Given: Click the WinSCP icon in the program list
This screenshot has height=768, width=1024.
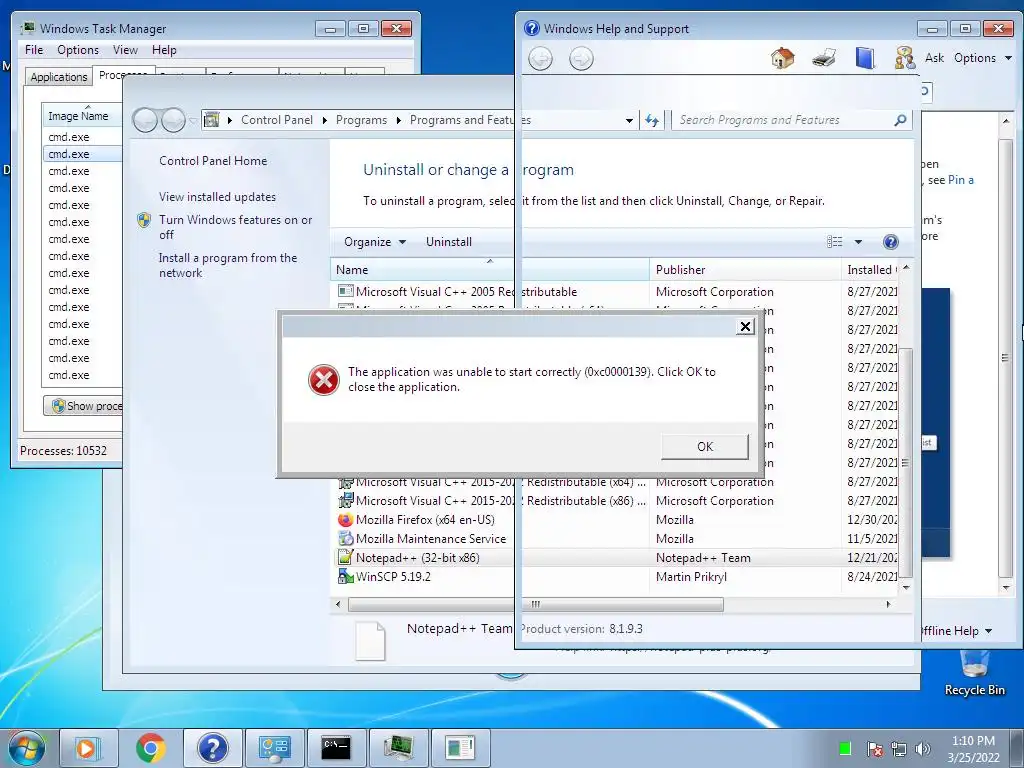Looking at the screenshot, I should click(345, 577).
